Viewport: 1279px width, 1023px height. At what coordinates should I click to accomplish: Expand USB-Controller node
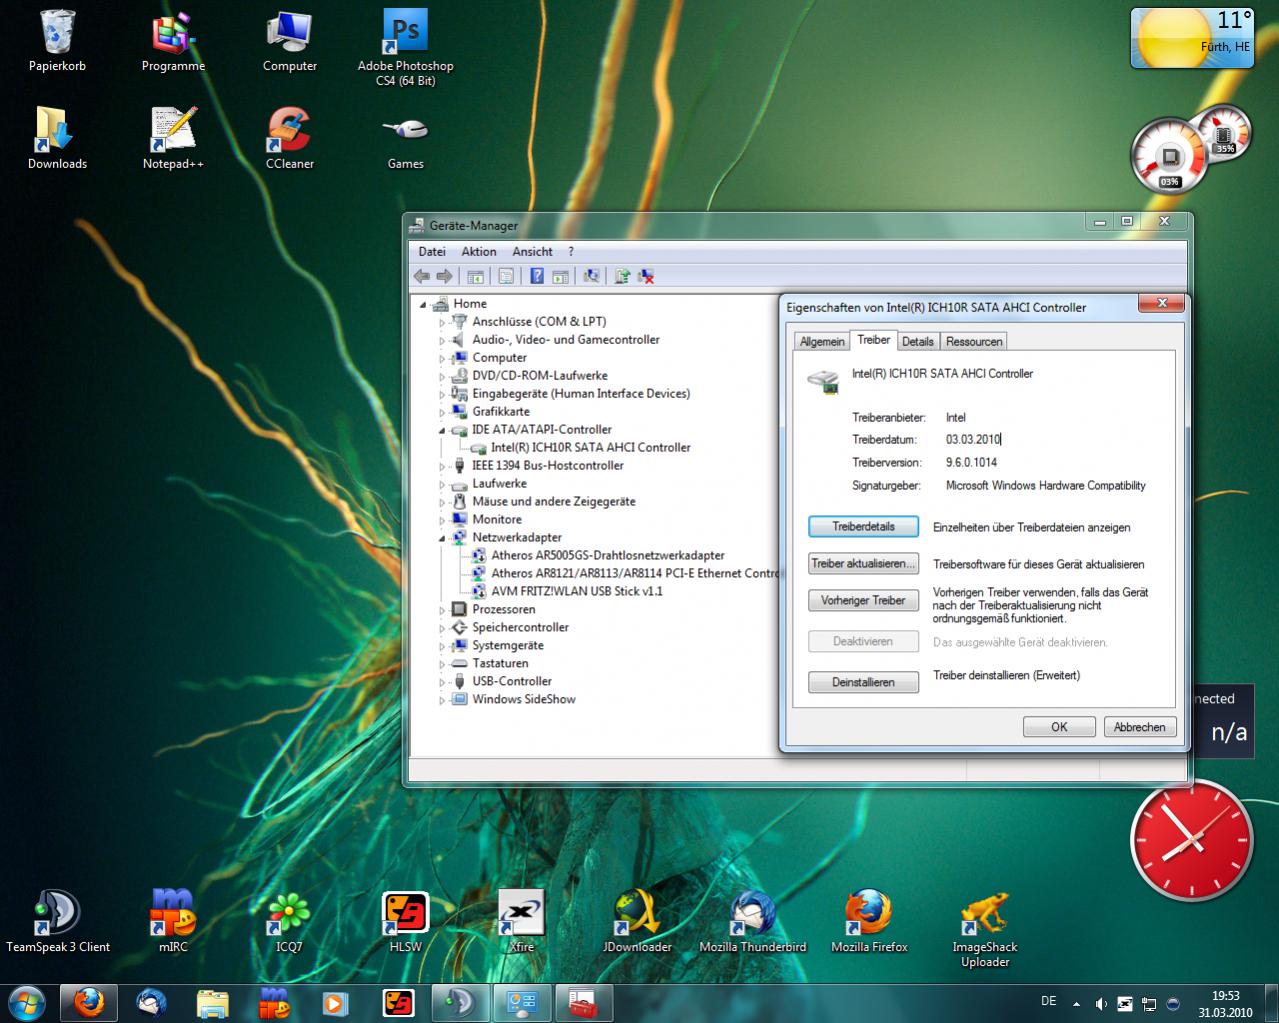coord(442,682)
